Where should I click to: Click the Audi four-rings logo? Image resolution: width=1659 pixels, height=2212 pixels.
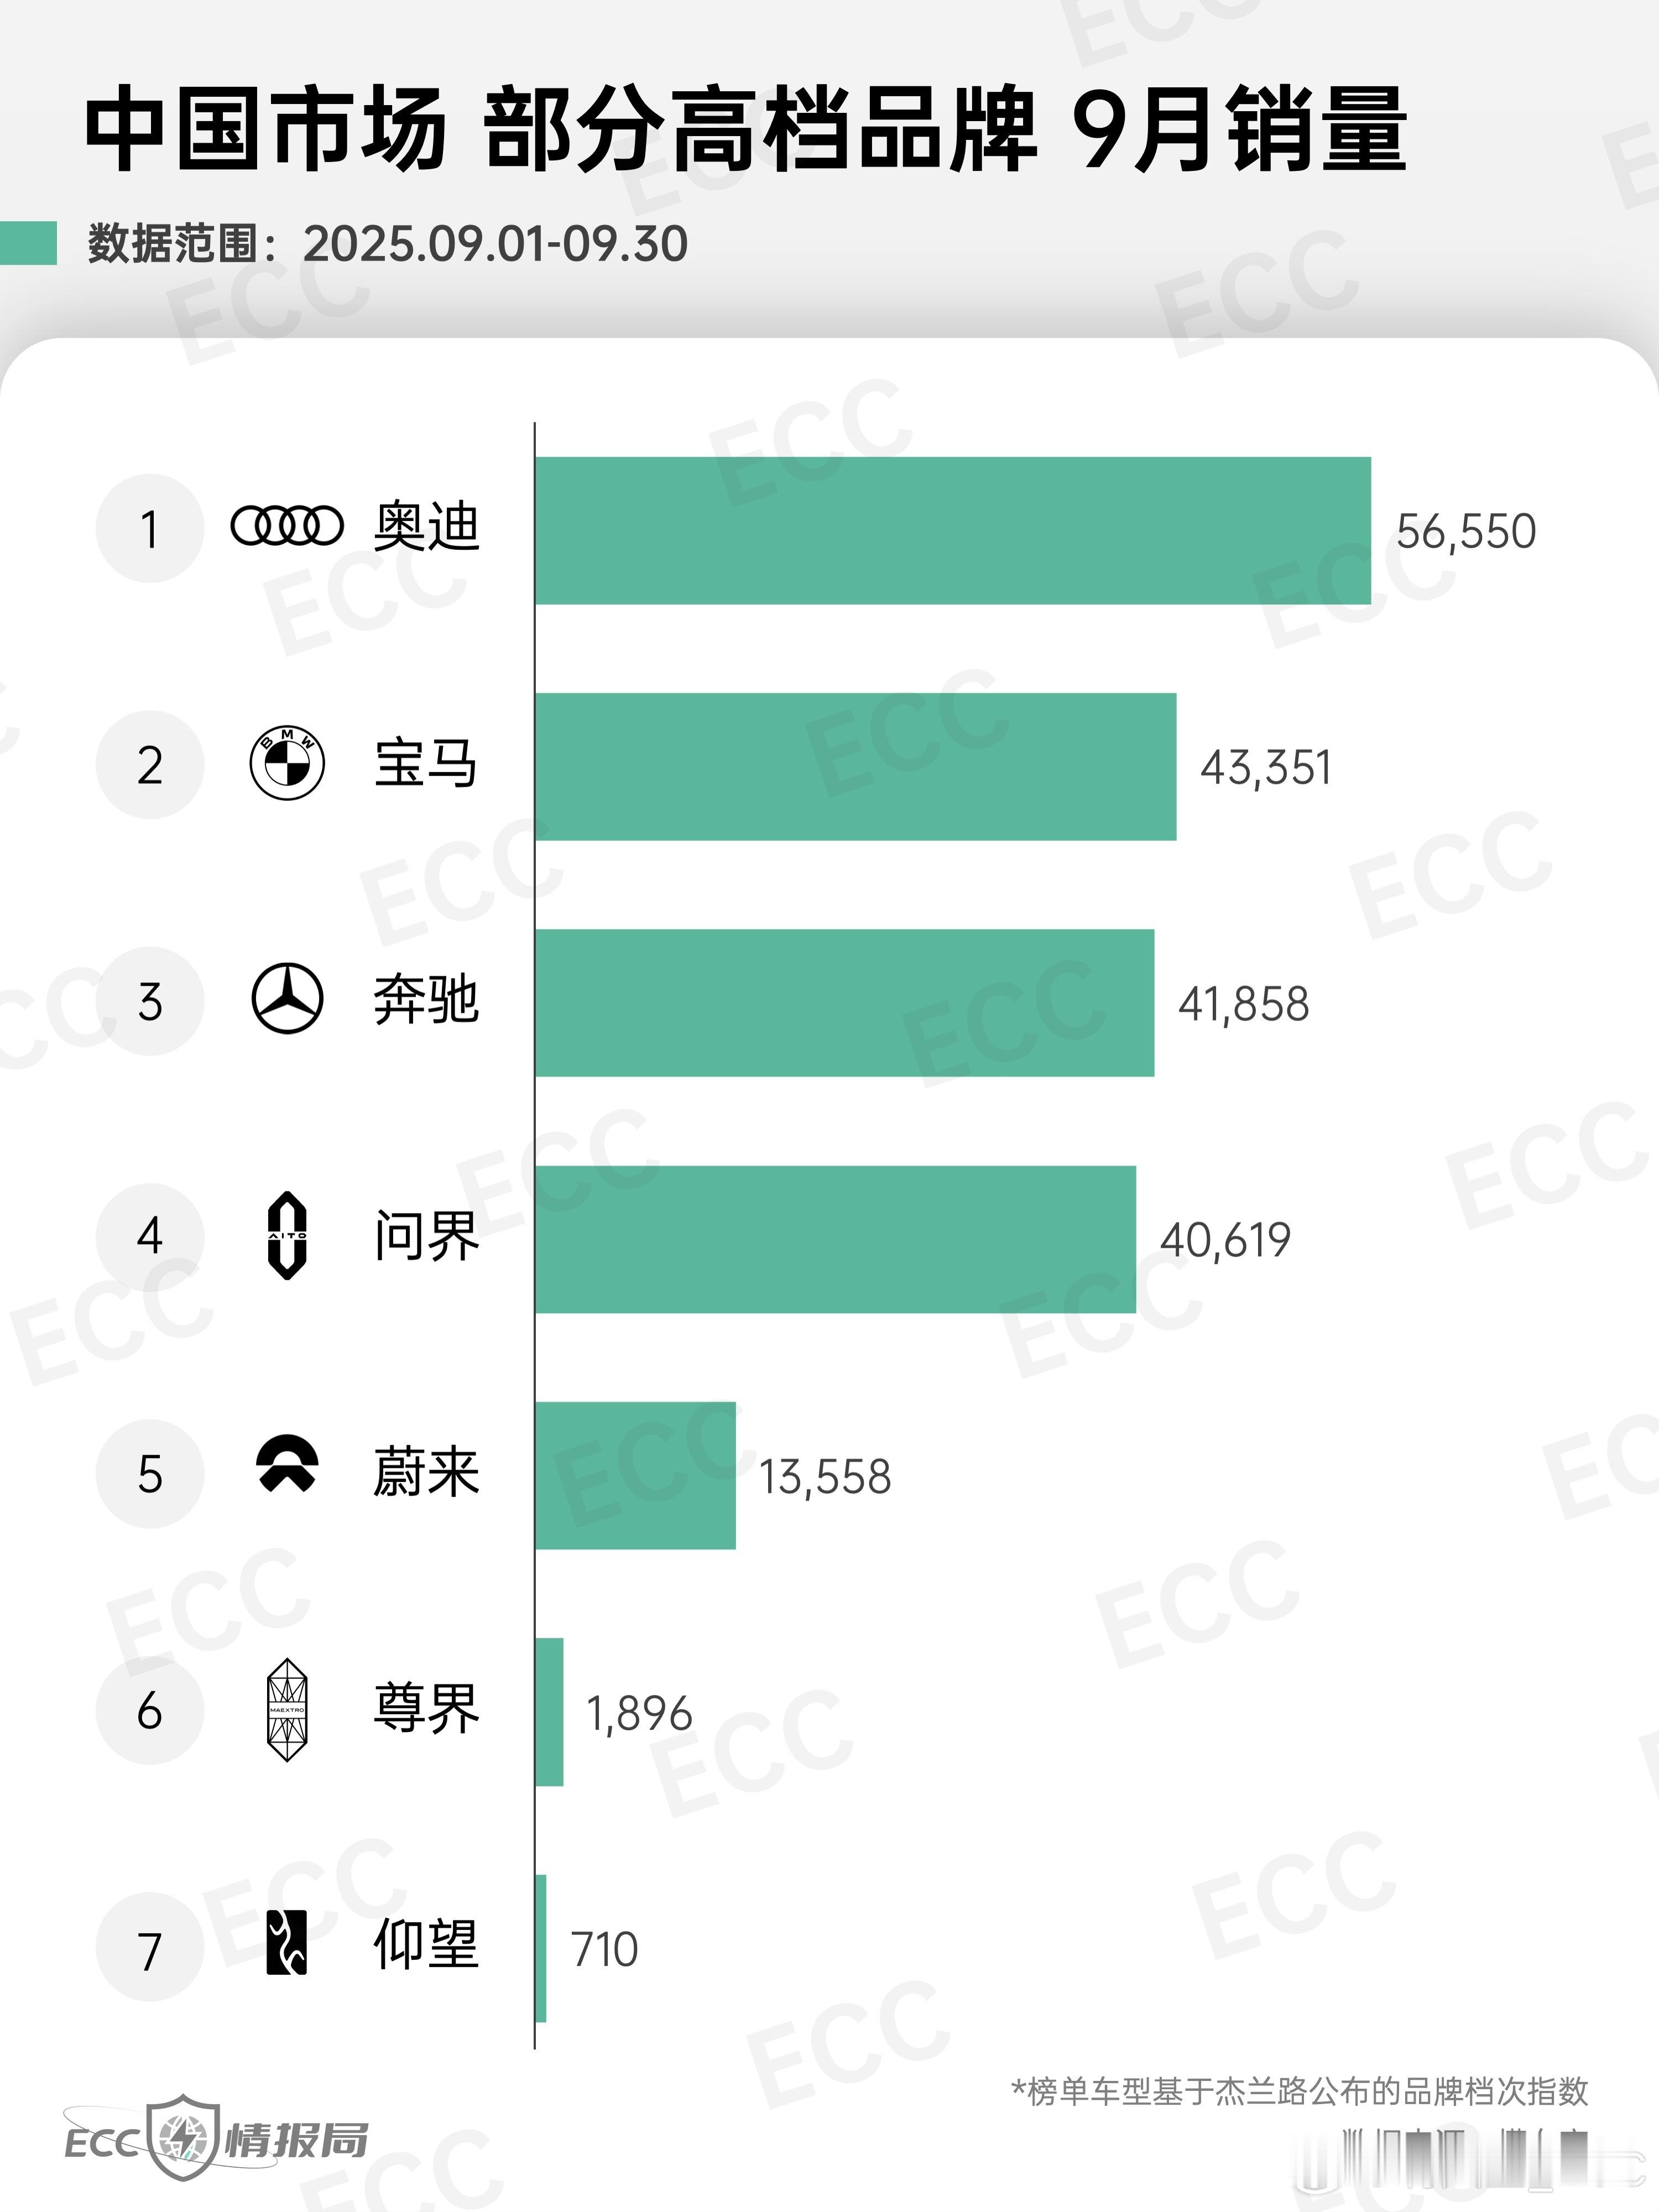[x=287, y=526]
